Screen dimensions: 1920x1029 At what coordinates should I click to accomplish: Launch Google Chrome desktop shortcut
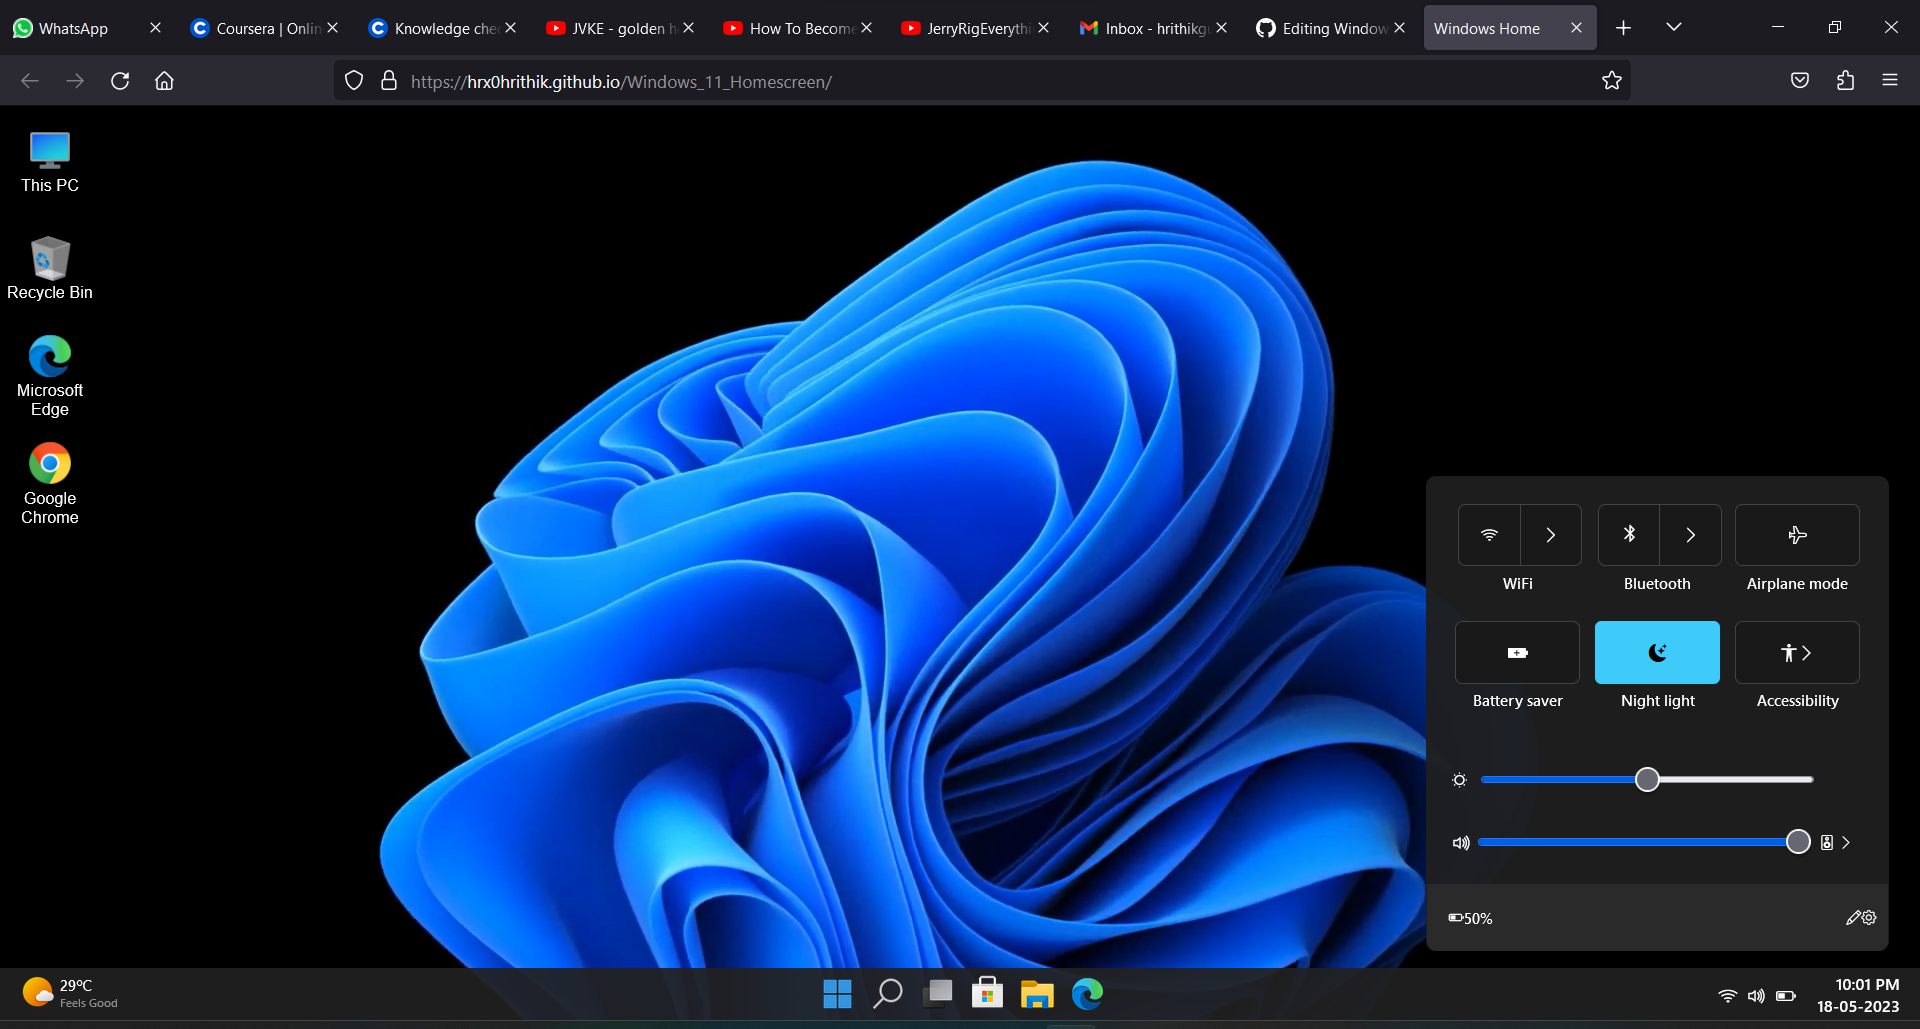point(49,484)
